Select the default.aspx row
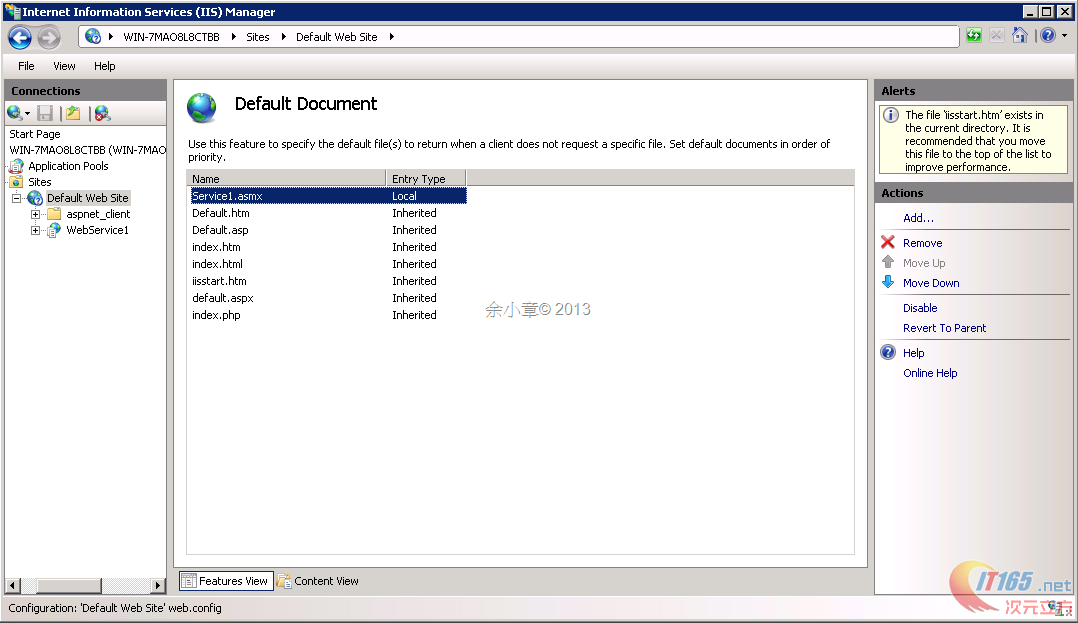Image resolution: width=1078 pixels, height=623 pixels. click(x=328, y=298)
